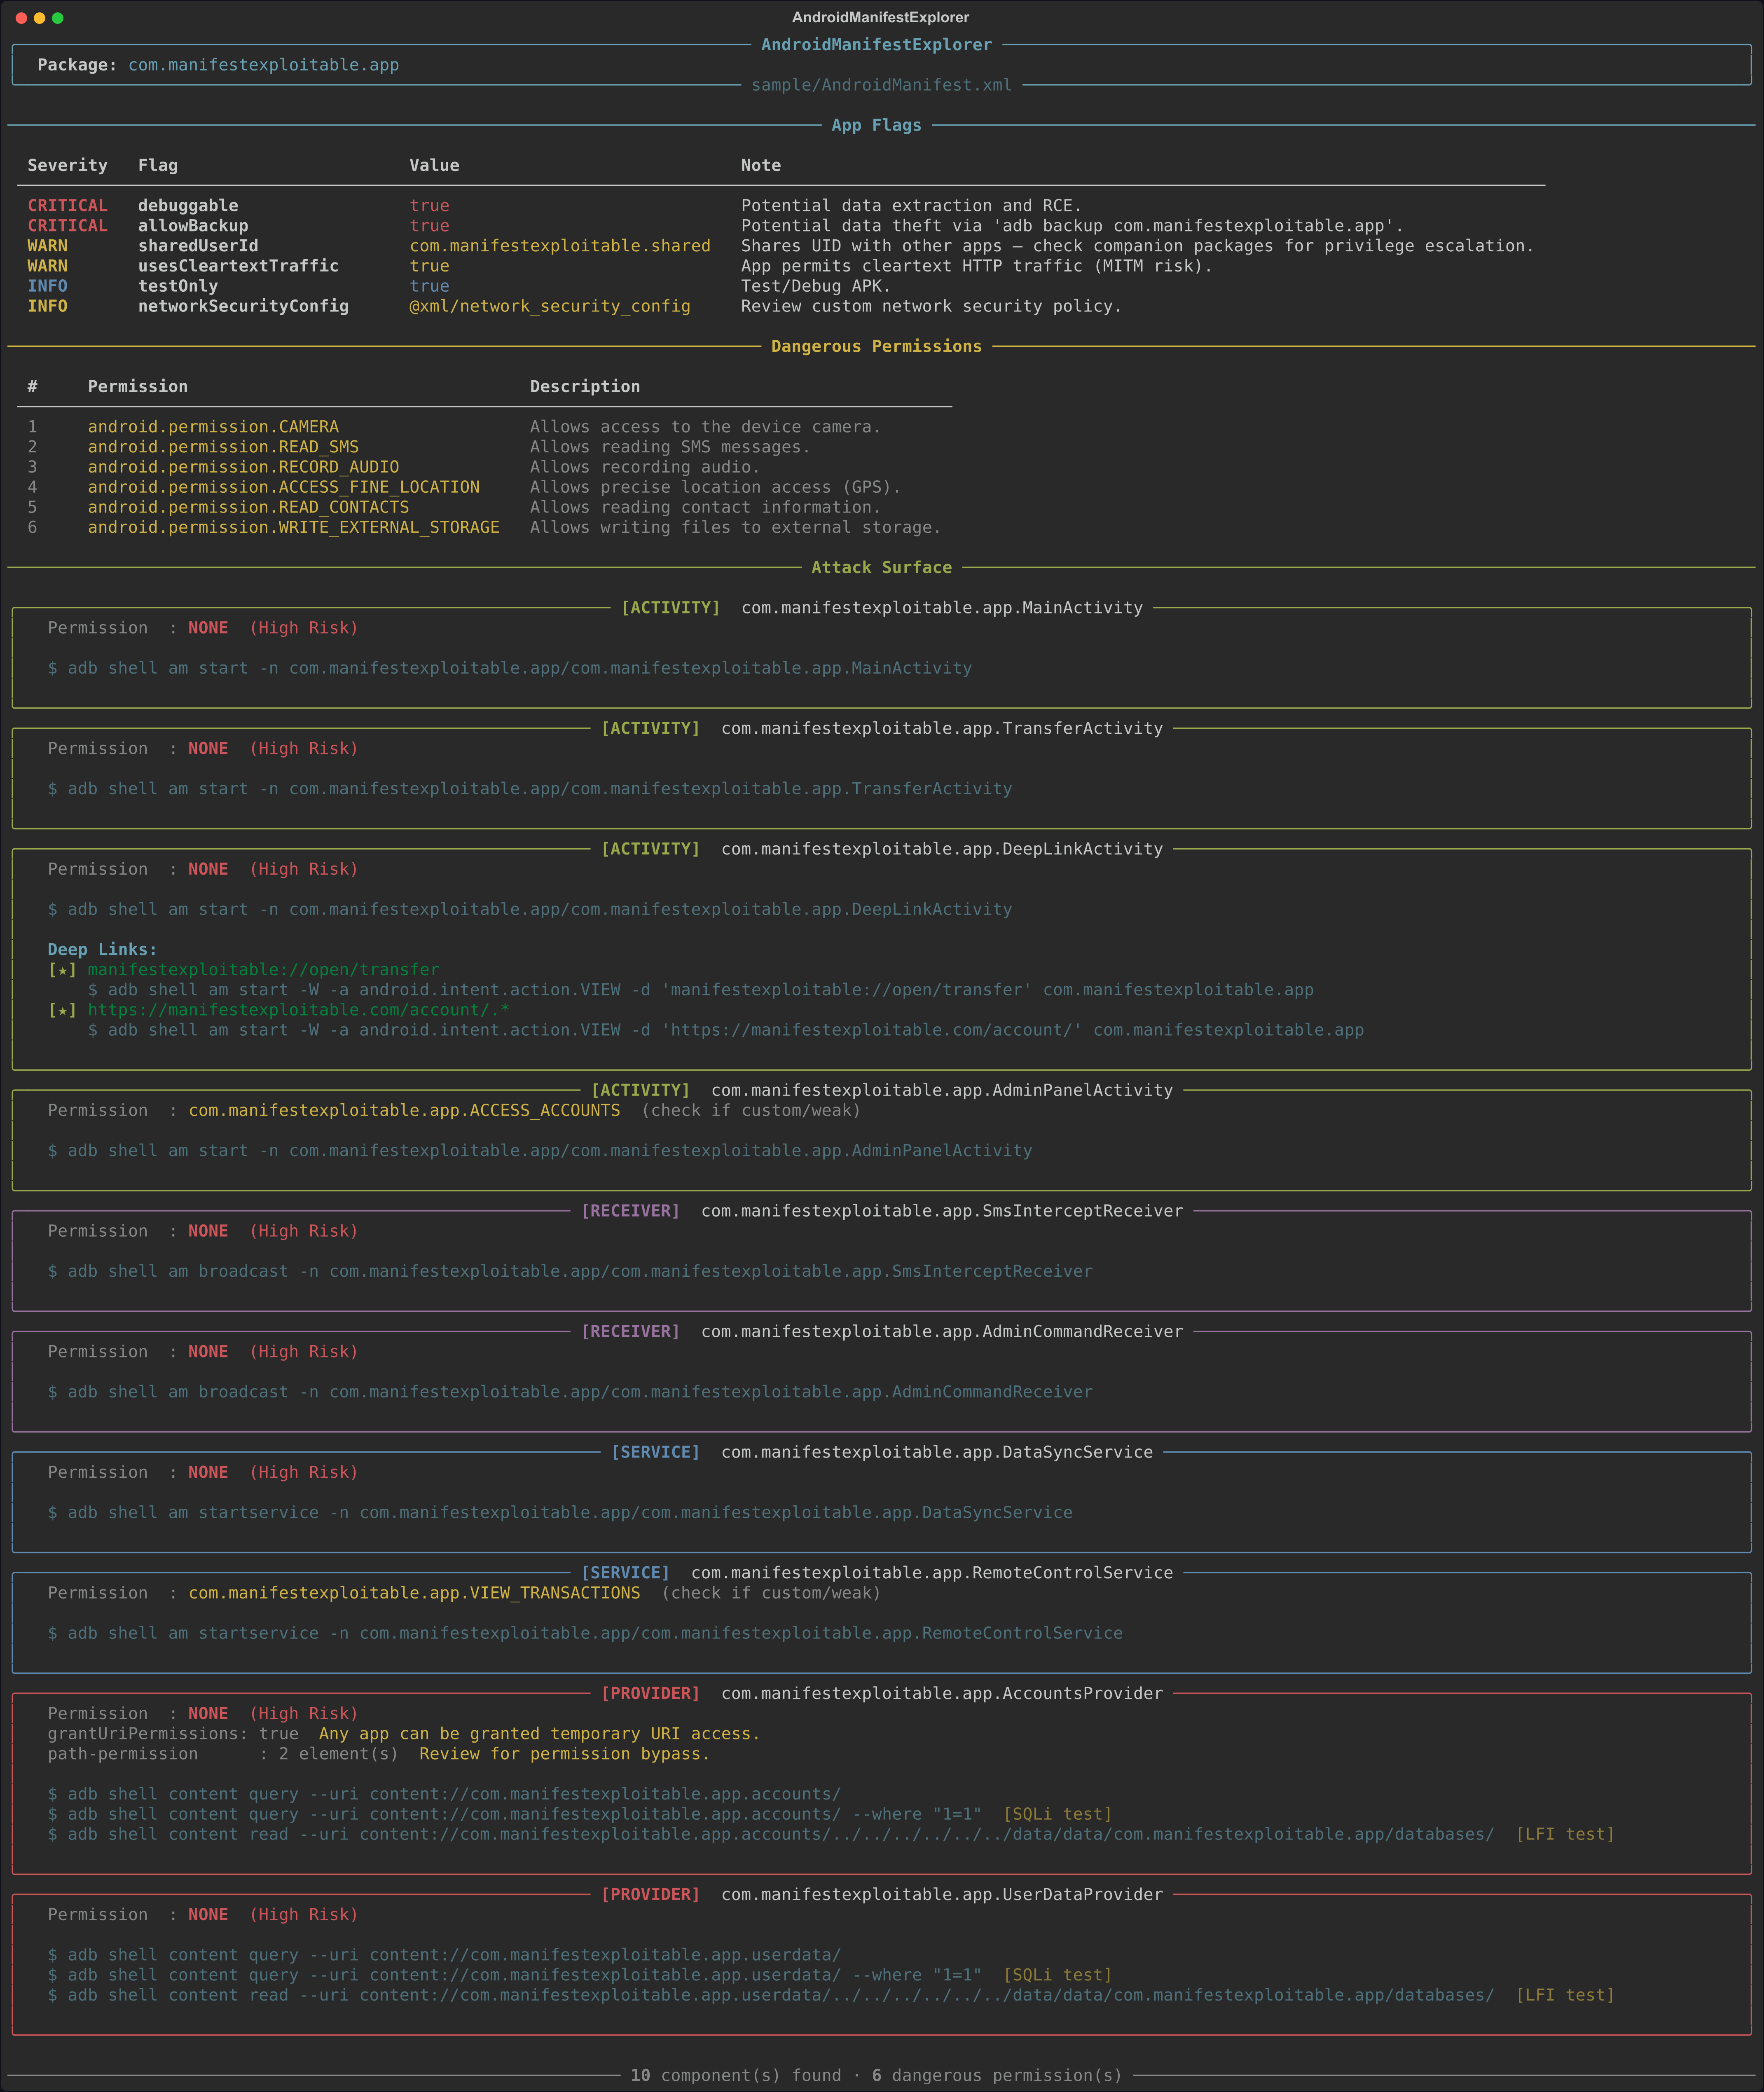Maximize the terminal window with green button
The width and height of the screenshot is (1764, 2092).
coord(58,18)
